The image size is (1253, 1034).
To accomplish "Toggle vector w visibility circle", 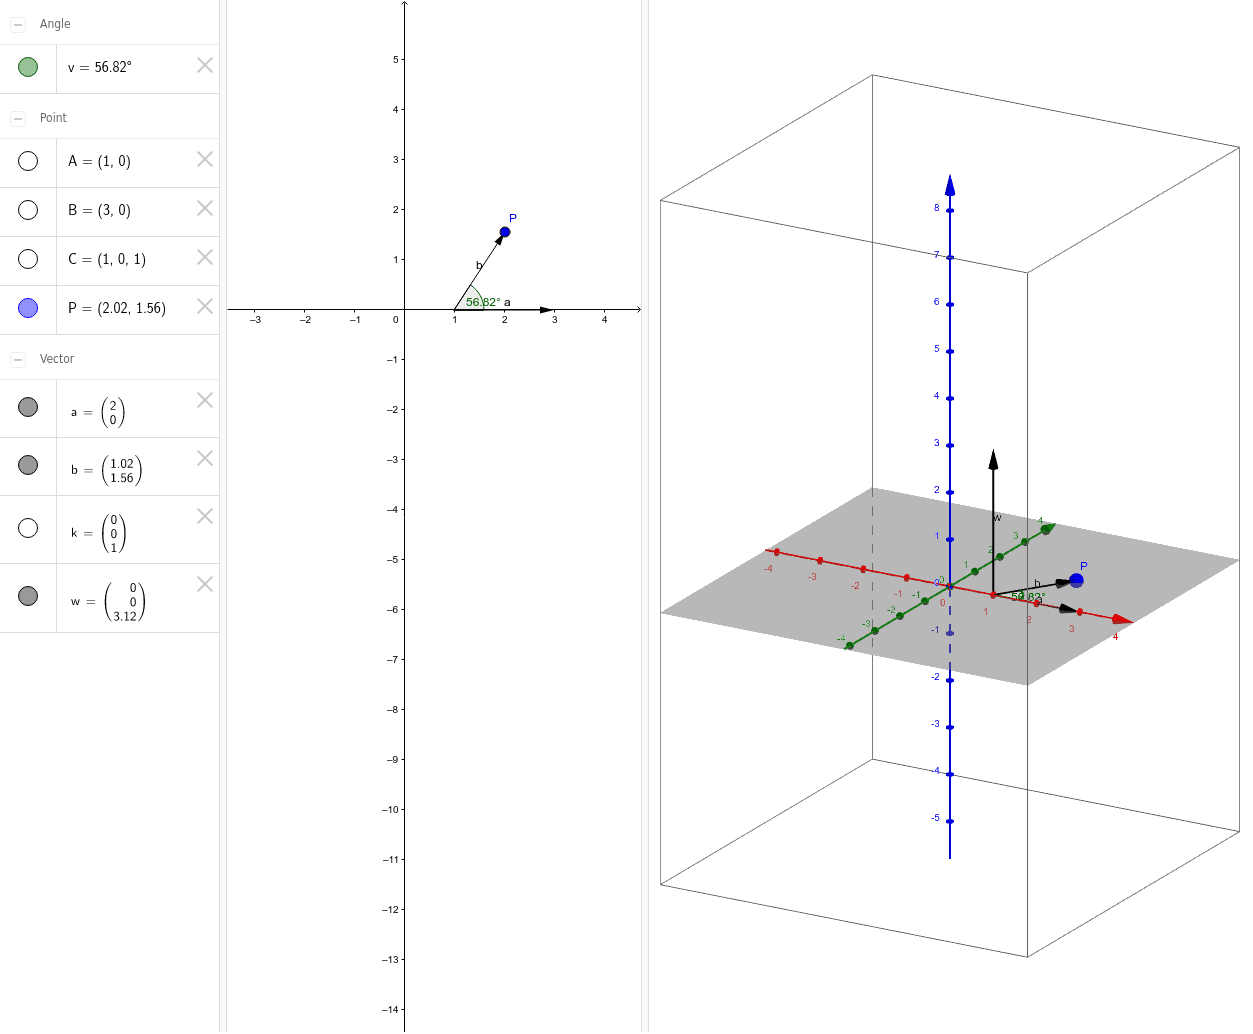I will point(27,596).
